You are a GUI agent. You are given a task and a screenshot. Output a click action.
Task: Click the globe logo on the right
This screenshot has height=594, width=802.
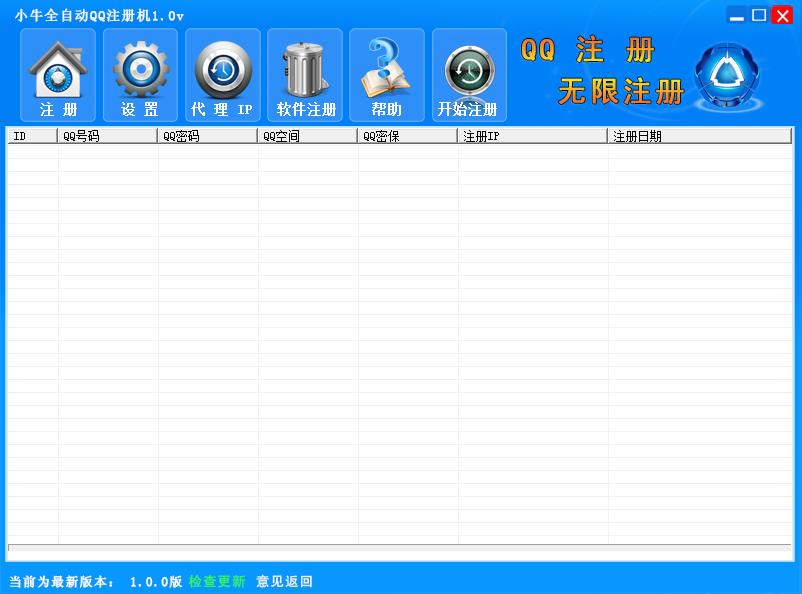(728, 75)
